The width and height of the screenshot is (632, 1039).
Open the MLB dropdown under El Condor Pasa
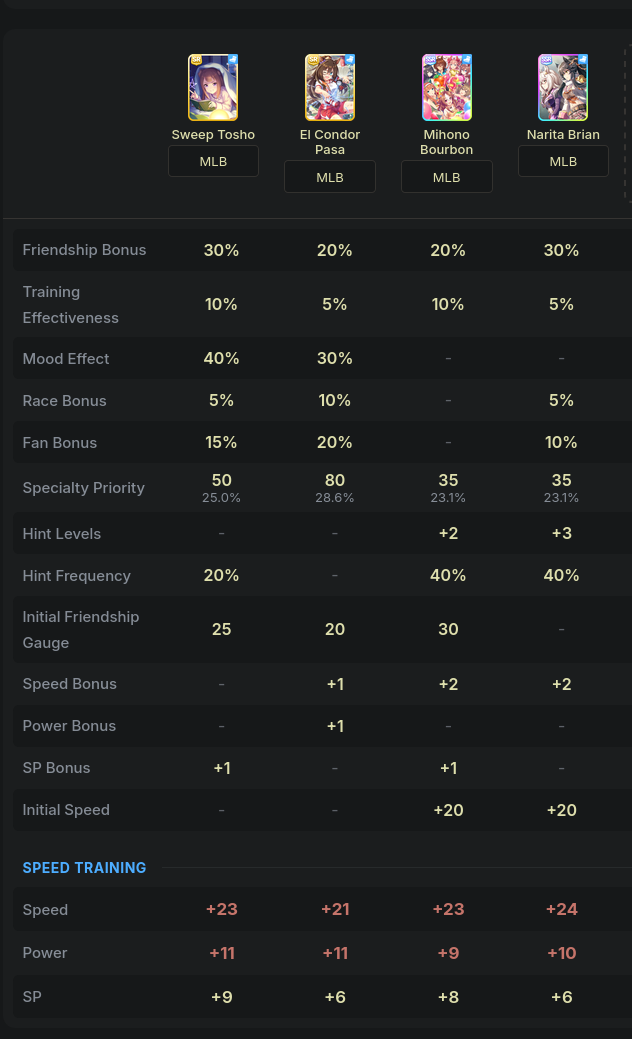pos(330,178)
